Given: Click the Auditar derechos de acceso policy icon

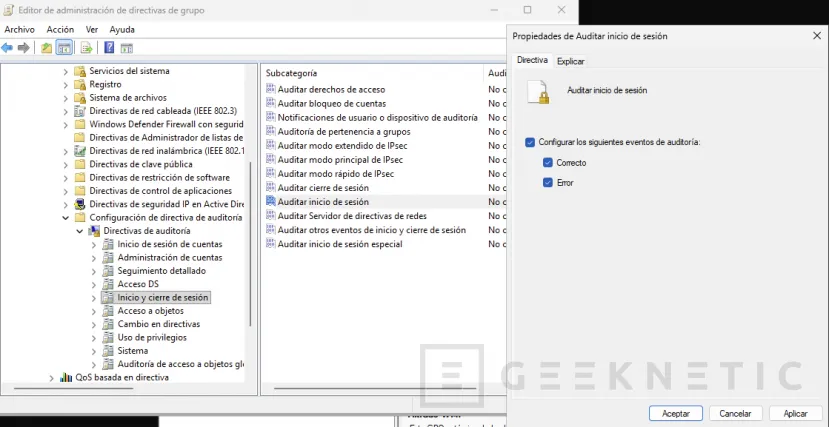Looking at the screenshot, I should click(271, 89).
